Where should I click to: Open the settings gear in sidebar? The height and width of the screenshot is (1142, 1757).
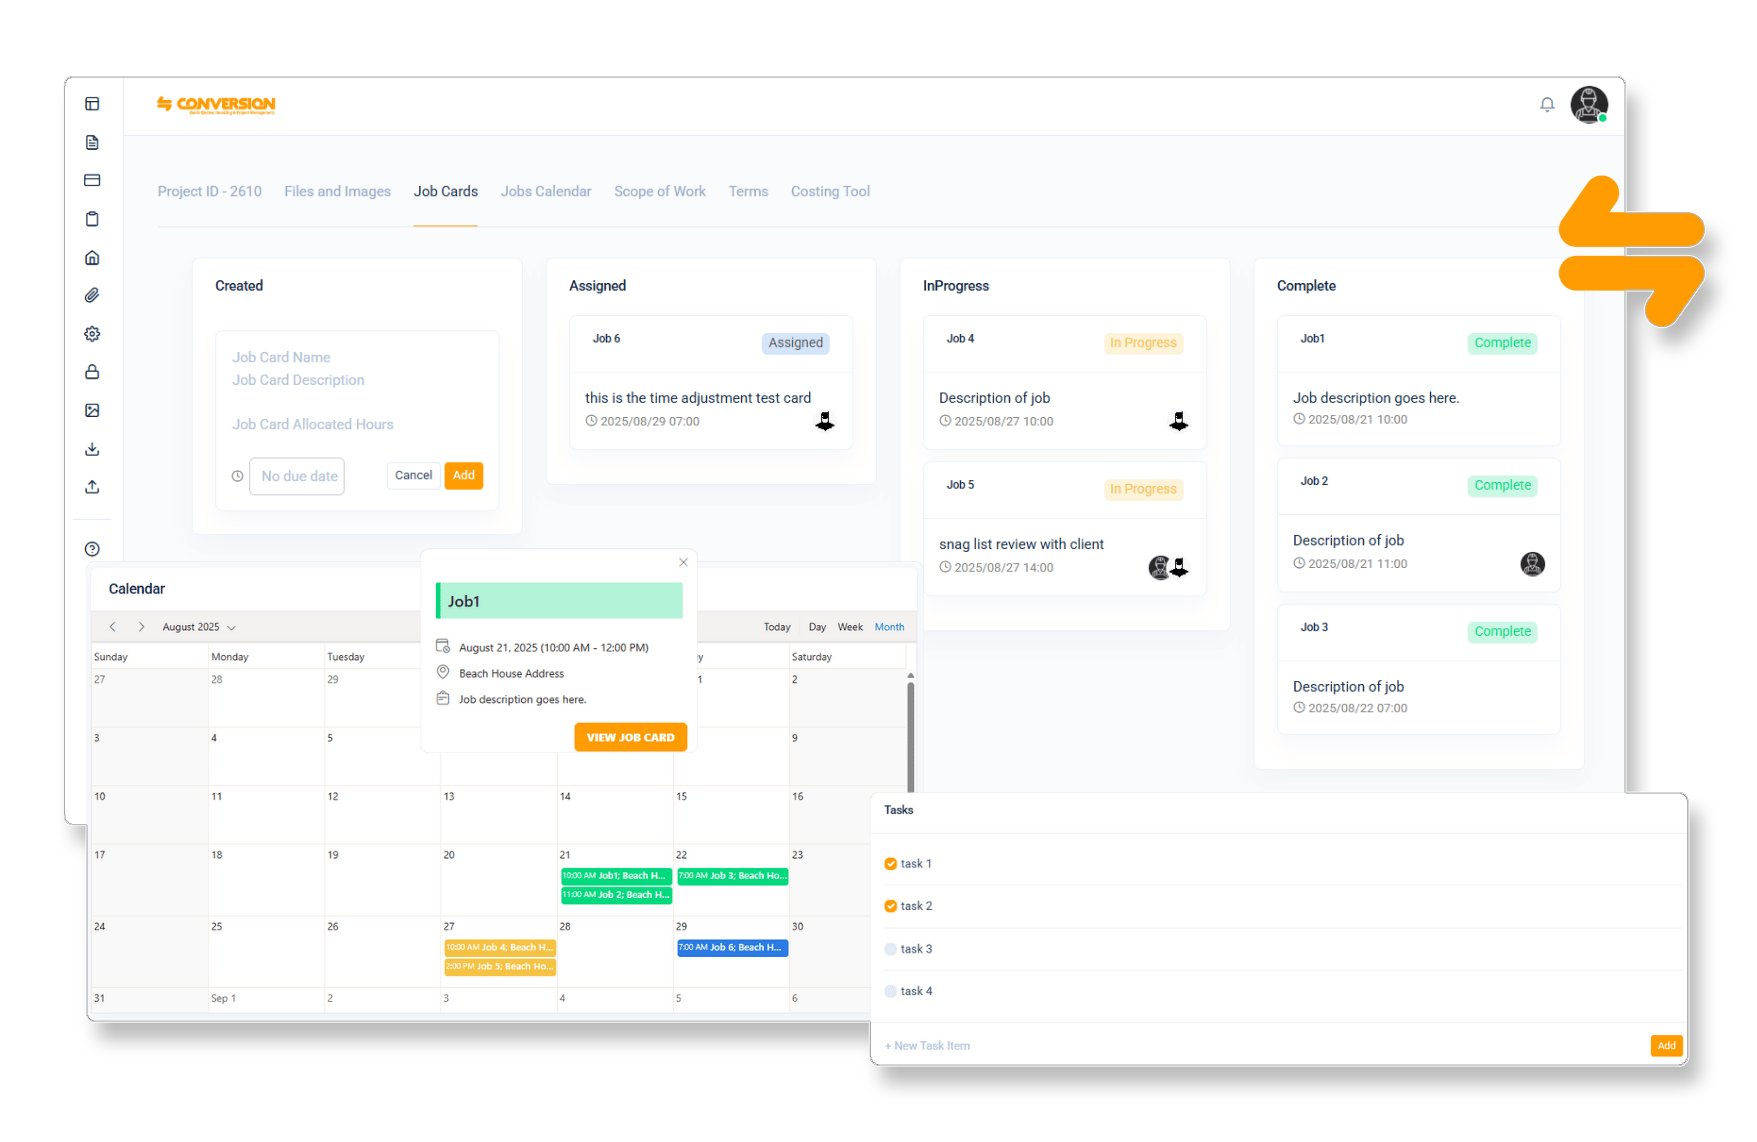(92, 334)
